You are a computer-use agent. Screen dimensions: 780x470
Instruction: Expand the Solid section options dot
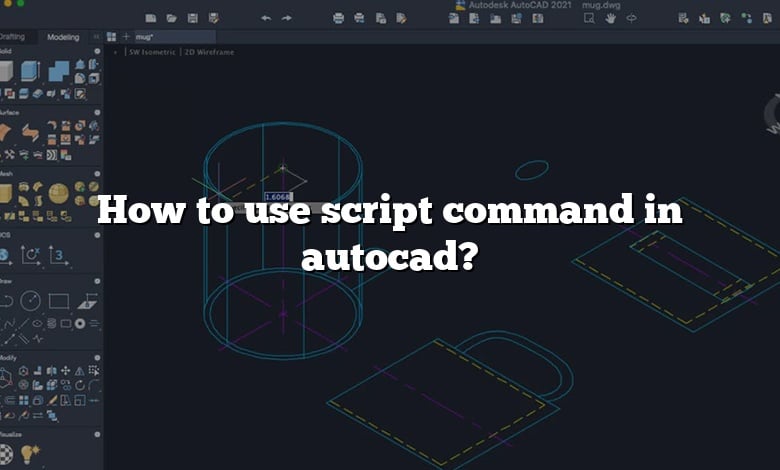pos(97,51)
